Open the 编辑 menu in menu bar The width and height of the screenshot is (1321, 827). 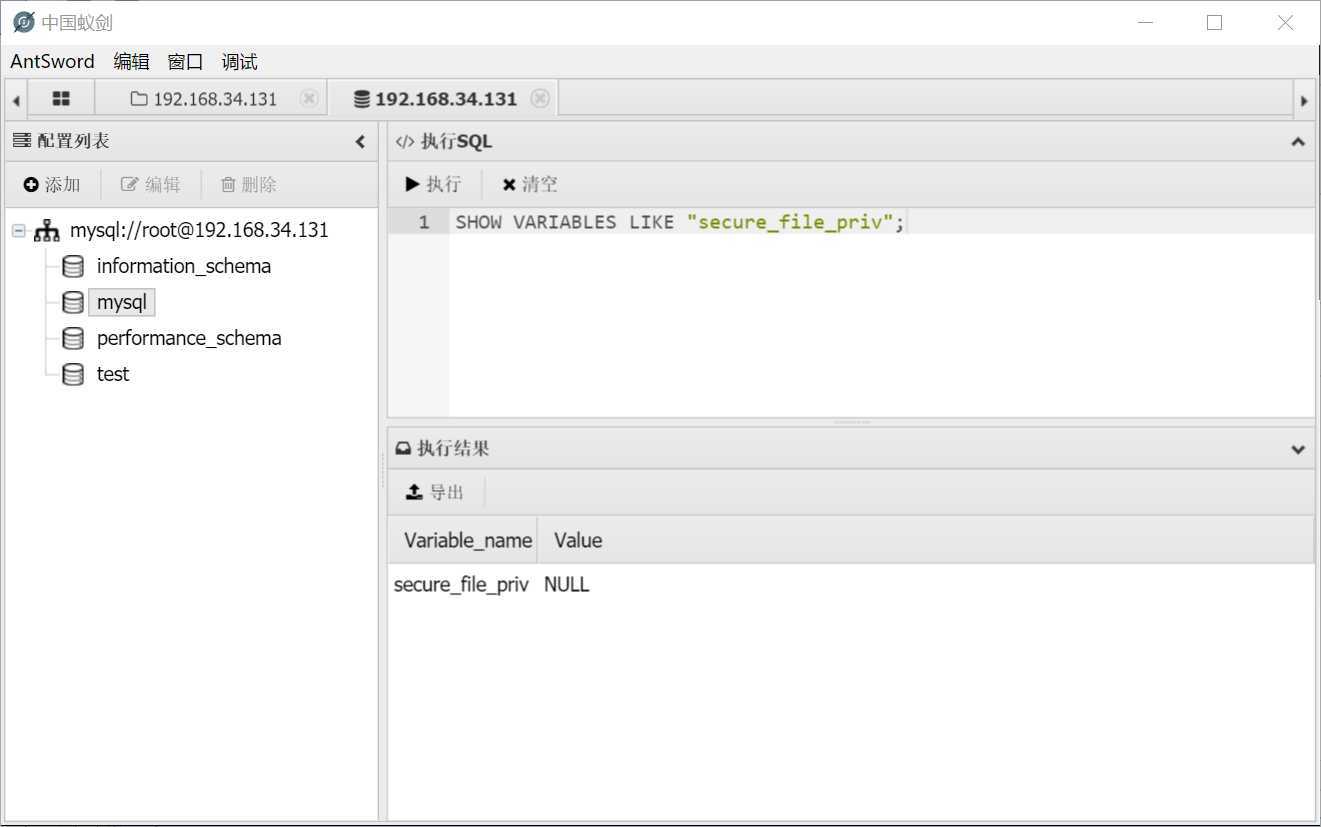pyautogui.click(x=131, y=61)
